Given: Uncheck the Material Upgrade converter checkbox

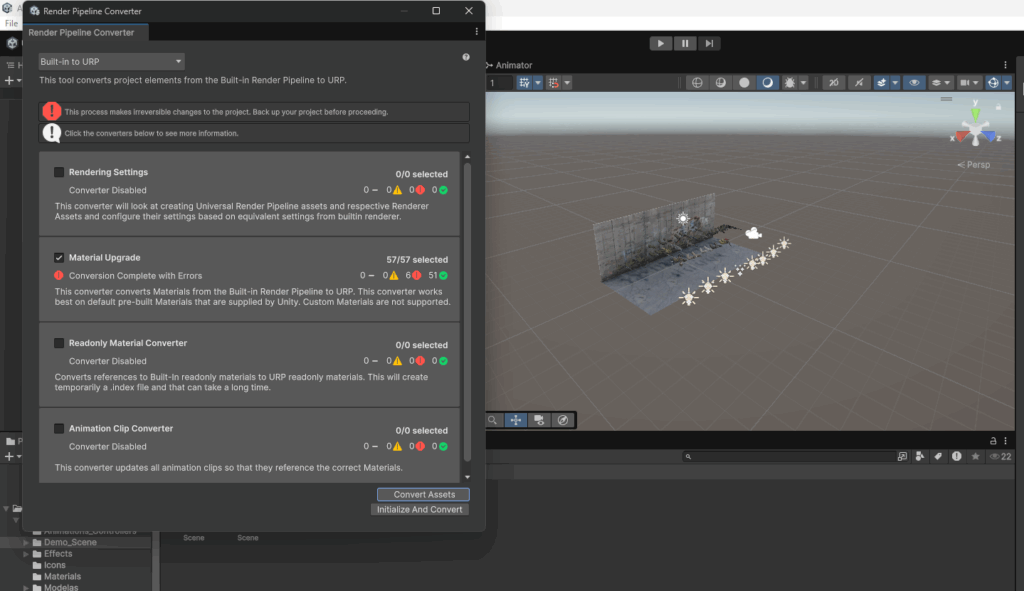Looking at the screenshot, I should 59,258.
